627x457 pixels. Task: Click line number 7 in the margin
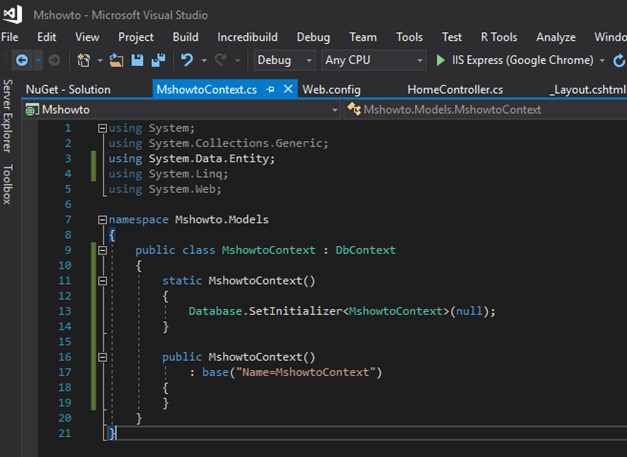coord(68,220)
